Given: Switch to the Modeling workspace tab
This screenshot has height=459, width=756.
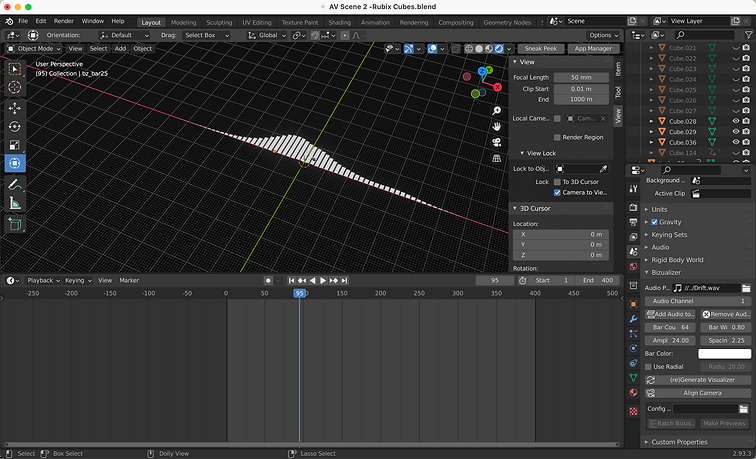Looking at the screenshot, I should pyautogui.click(x=183, y=22).
